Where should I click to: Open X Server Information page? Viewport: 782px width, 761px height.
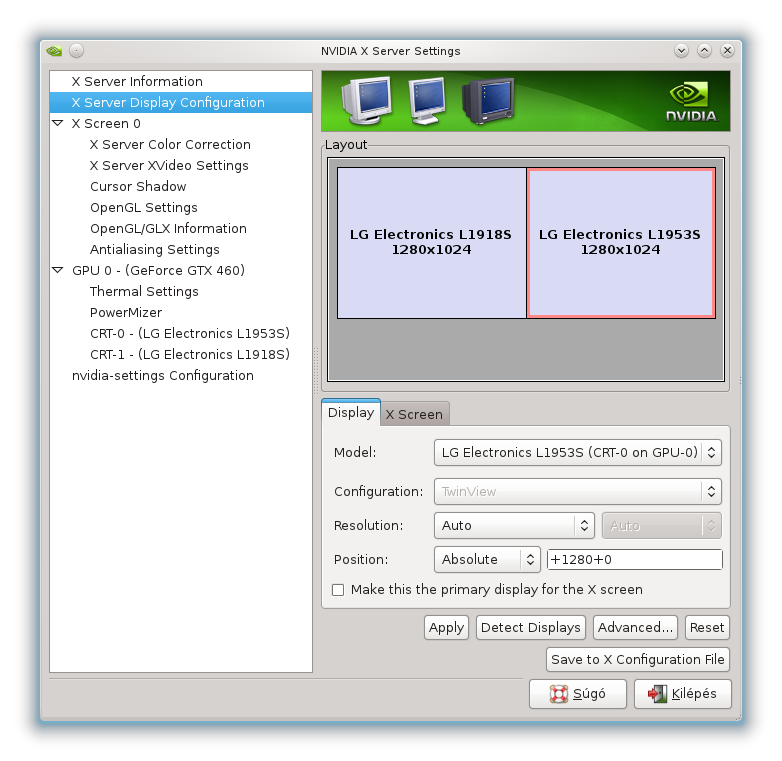pyautogui.click(x=137, y=81)
